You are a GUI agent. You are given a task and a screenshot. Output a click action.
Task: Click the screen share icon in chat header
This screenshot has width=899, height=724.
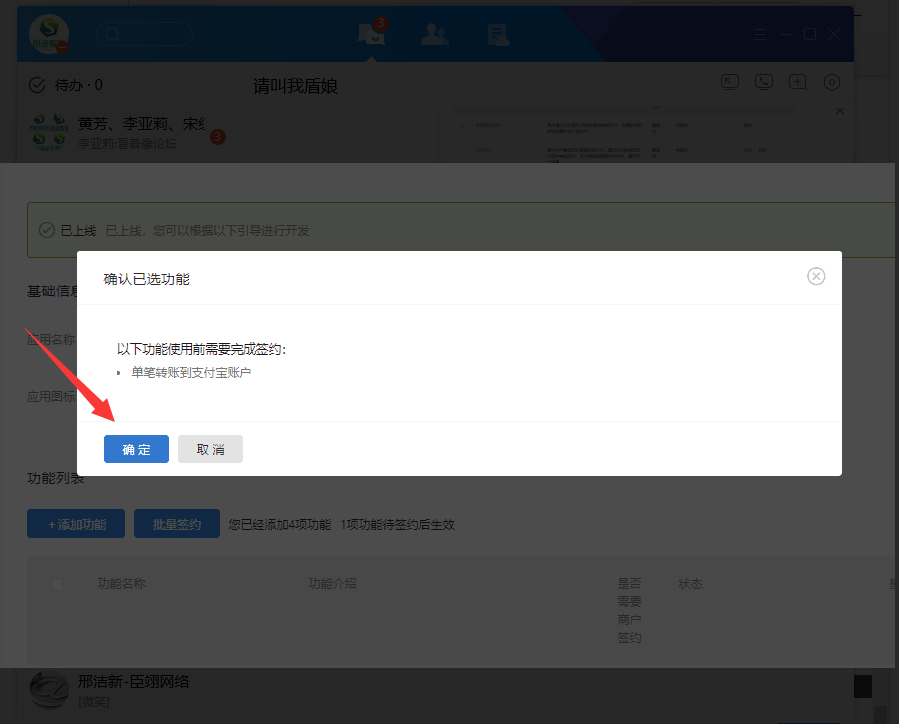point(731,83)
